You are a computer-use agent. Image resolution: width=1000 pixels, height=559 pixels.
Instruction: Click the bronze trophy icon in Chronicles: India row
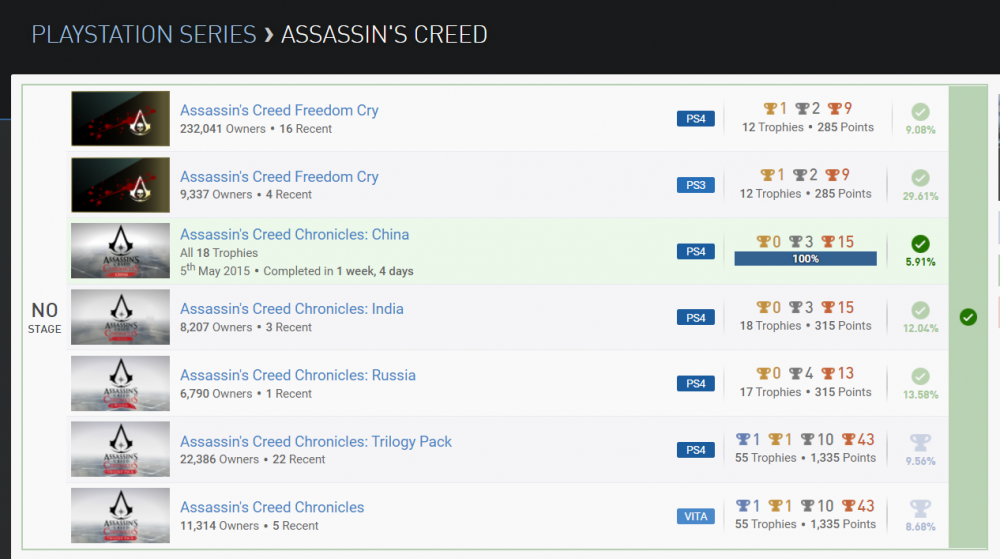tap(828, 308)
